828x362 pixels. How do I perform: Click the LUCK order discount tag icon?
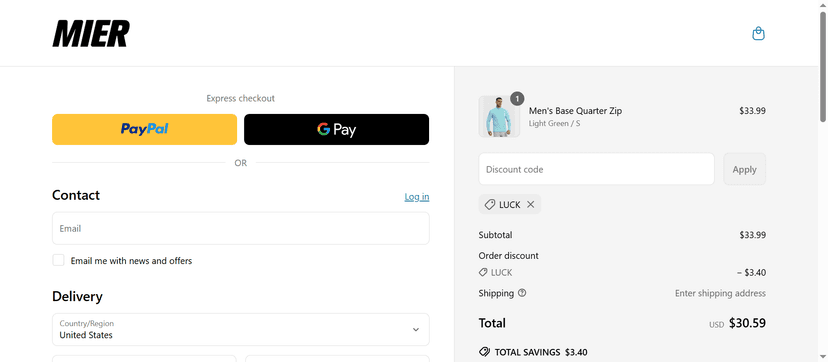[483, 273]
